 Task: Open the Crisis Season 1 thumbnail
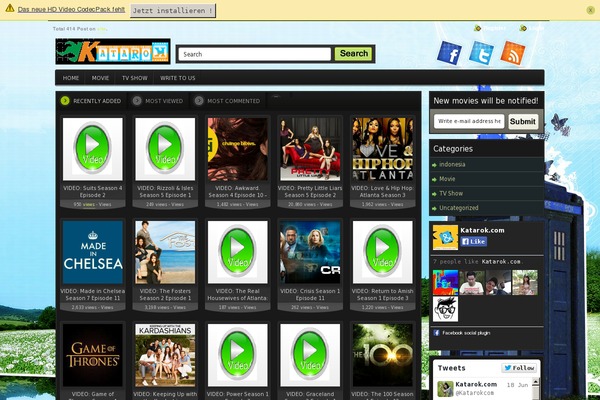coord(310,252)
